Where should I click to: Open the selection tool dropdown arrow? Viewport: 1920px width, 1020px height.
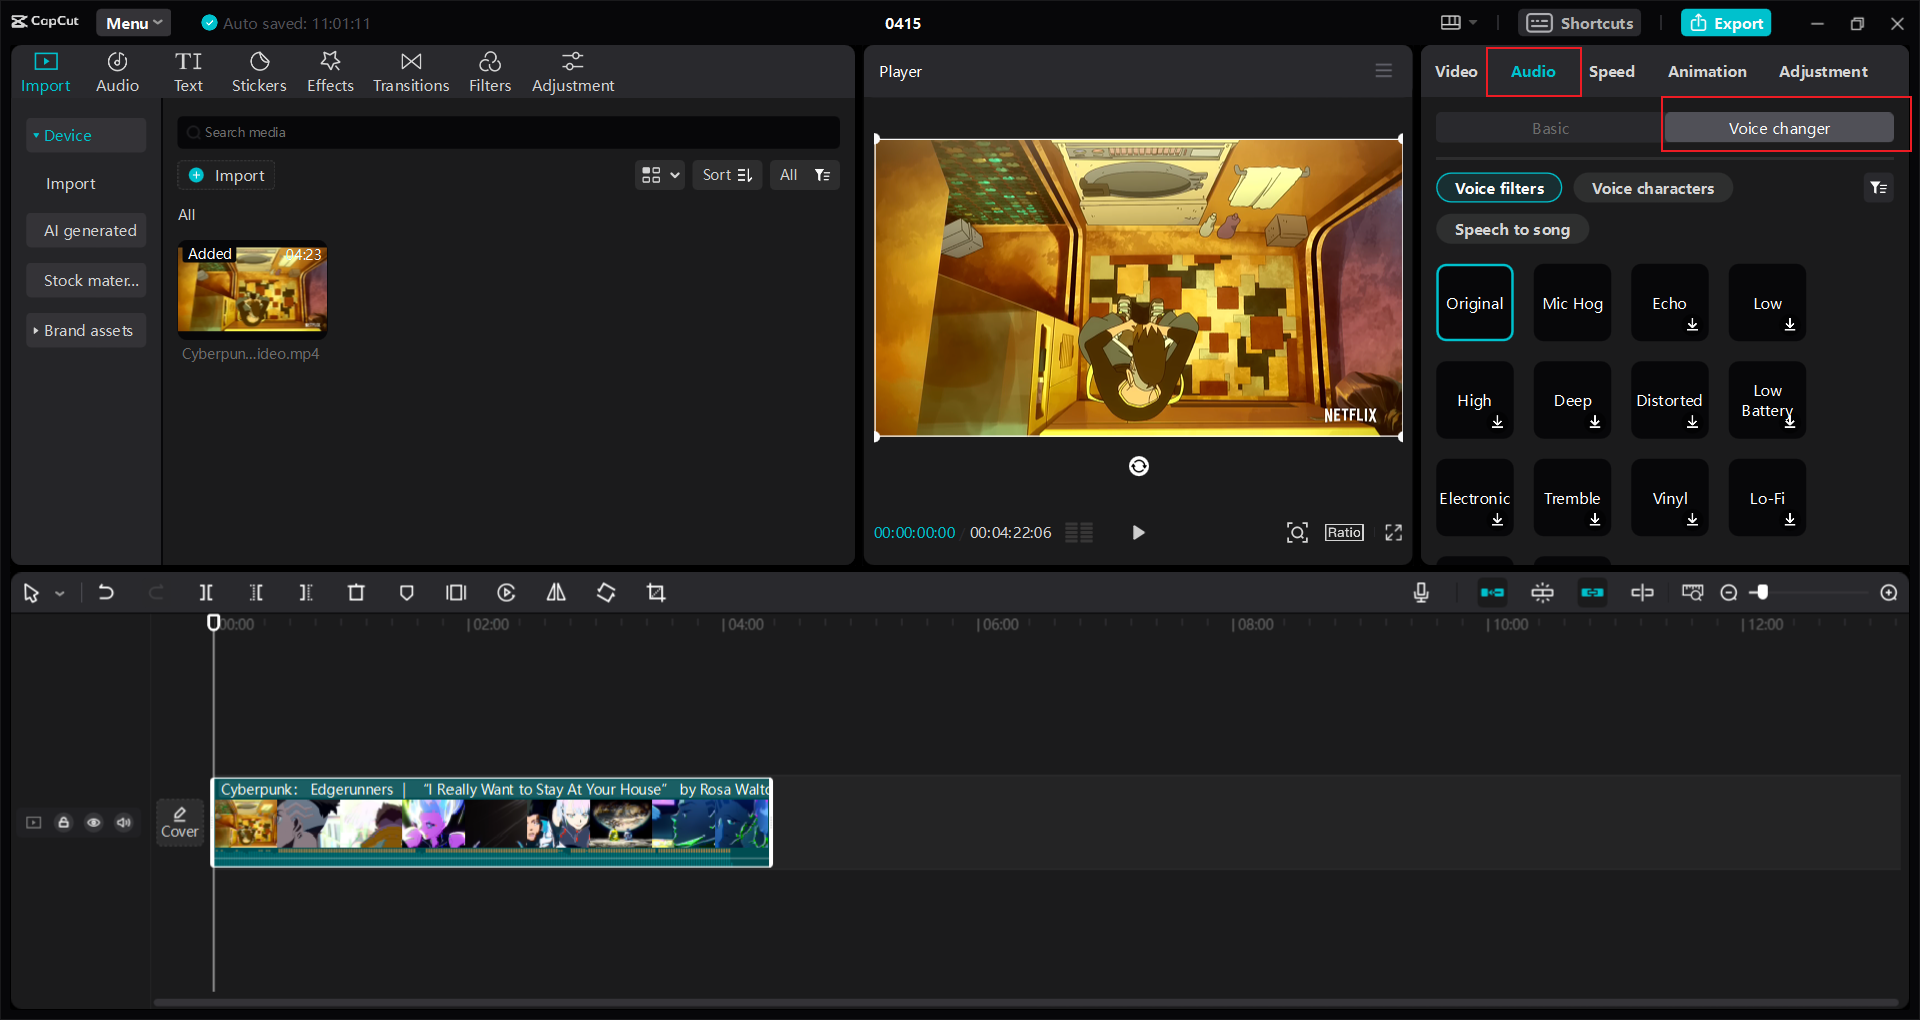tap(60, 594)
